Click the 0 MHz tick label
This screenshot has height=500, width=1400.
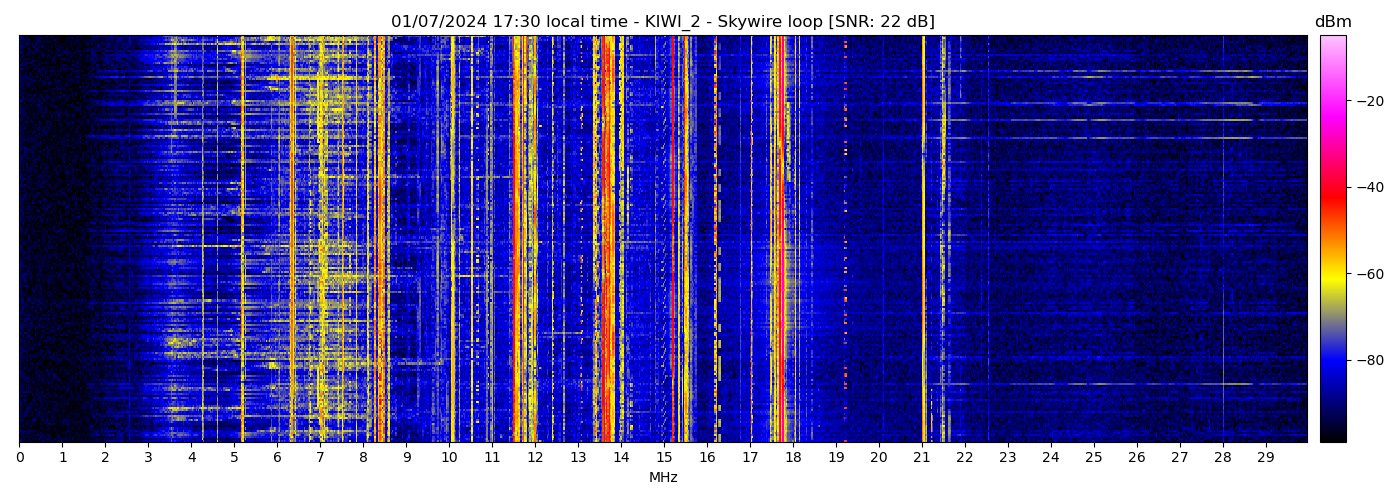tap(19, 458)
